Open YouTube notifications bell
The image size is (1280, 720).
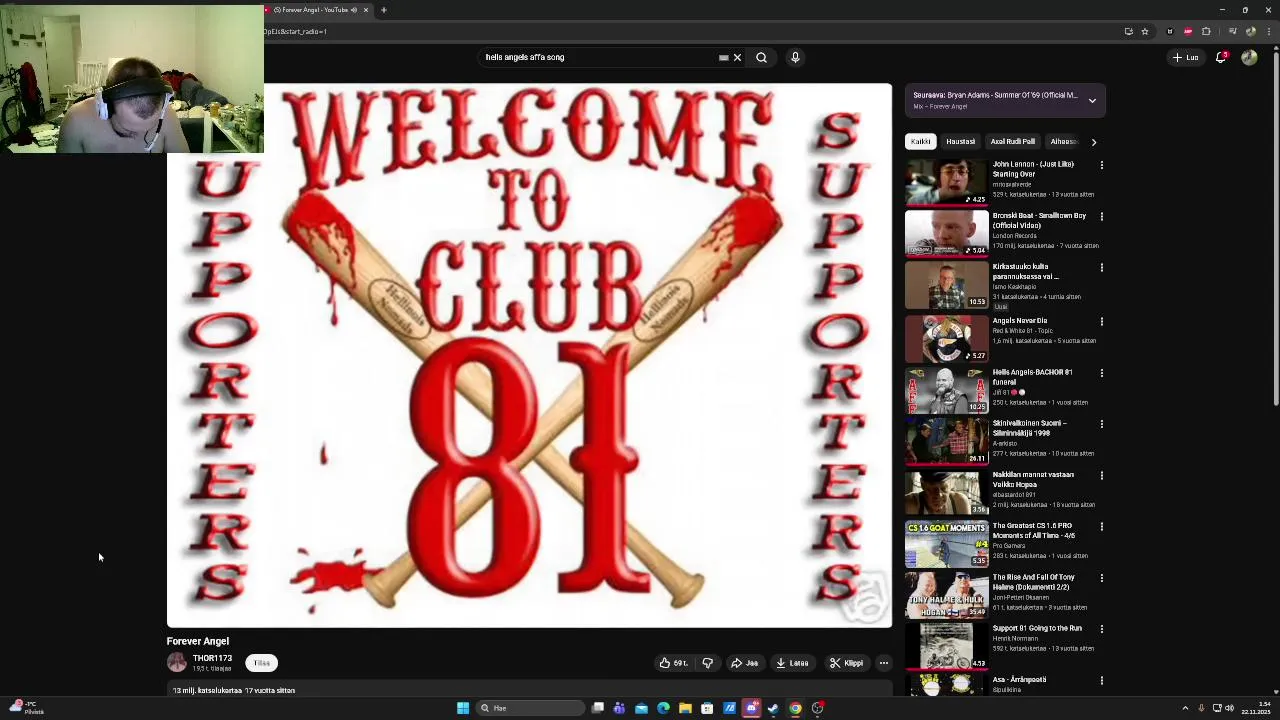(x=1221, y=57)
